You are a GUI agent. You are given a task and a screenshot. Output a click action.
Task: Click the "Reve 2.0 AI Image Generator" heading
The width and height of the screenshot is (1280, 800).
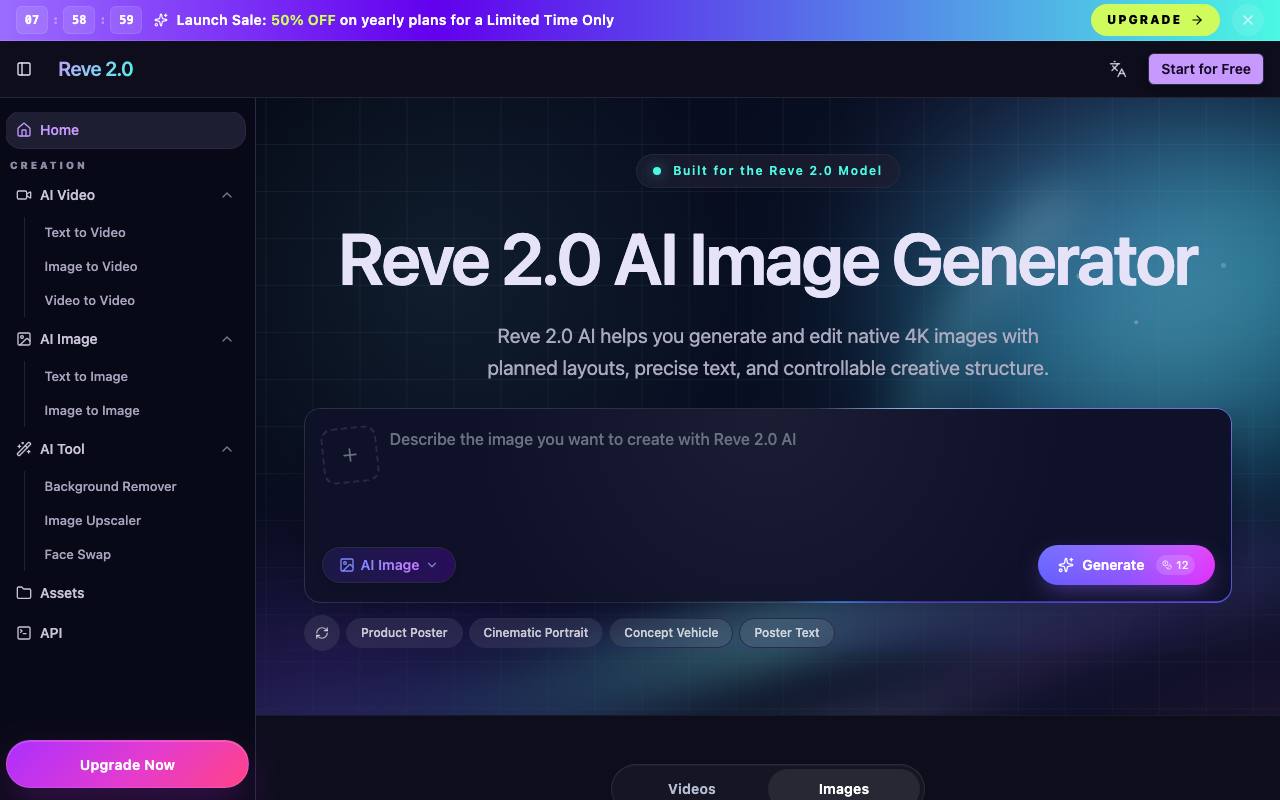(768, 260)
